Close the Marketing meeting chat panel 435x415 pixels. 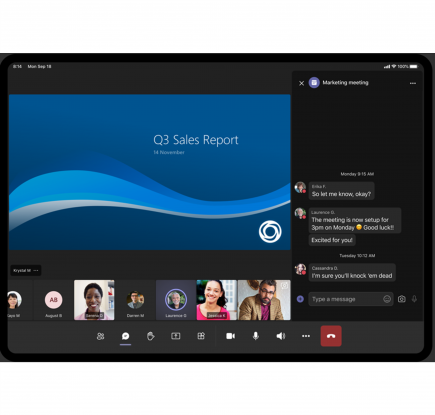click(x=301, y=83)
